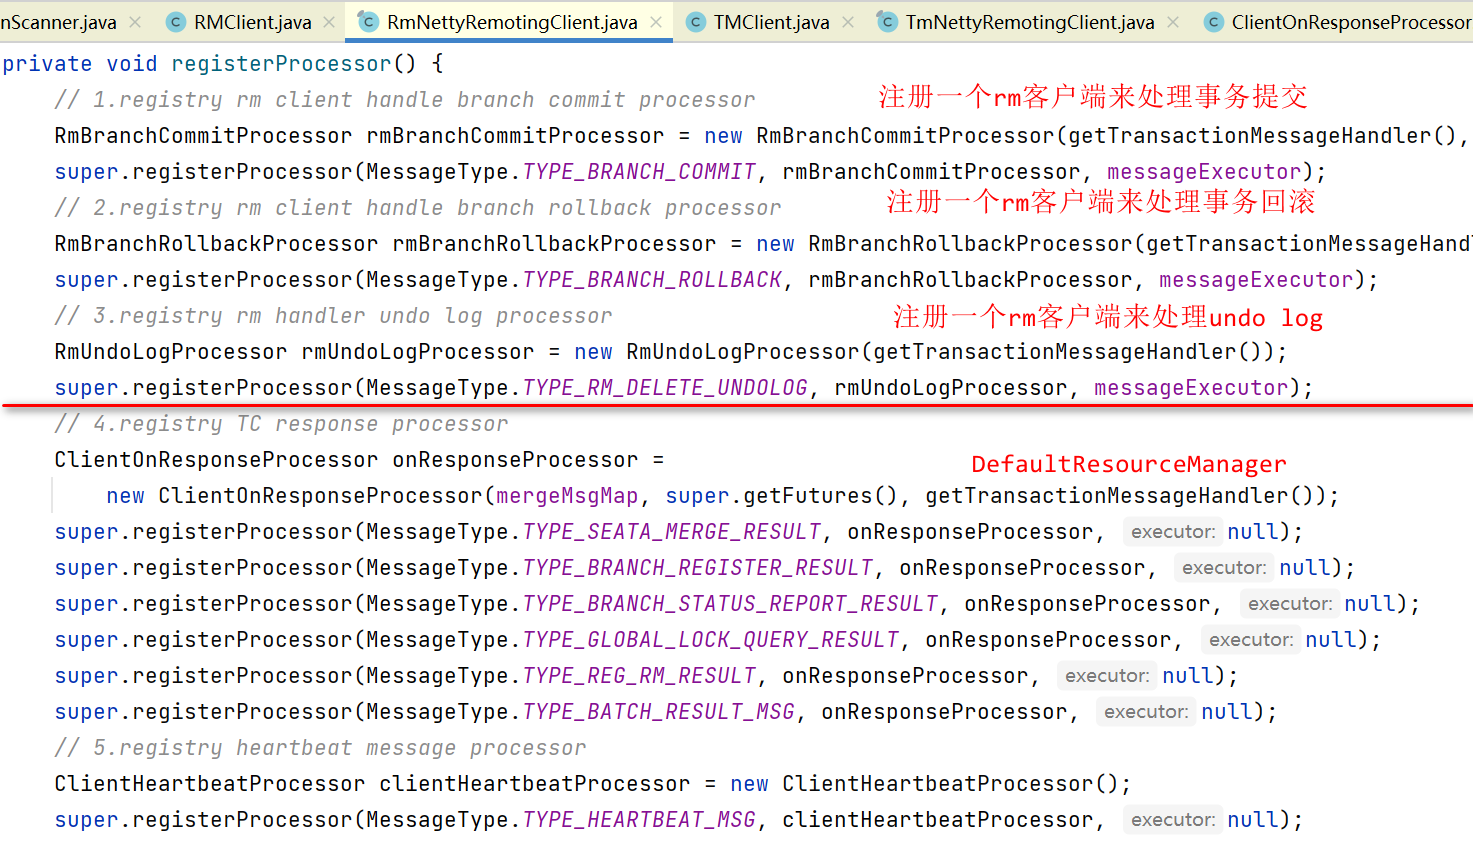The image size is (1473, 845).
Task: Click messageExecutor on the TYPE_BRANCH_COMMIT line
Action: [1204, 172]
